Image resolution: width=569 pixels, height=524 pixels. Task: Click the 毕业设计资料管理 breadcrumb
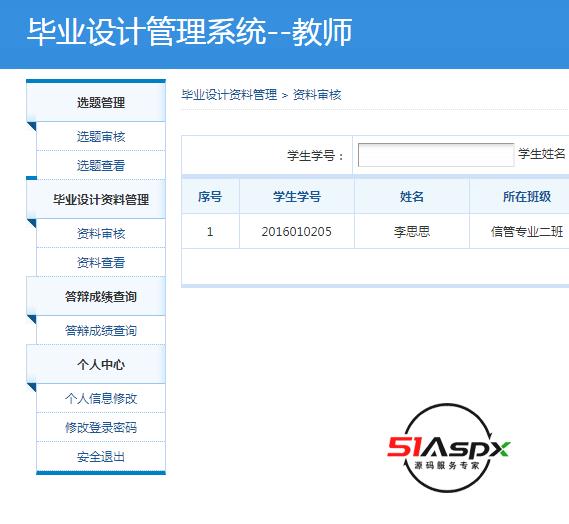click(x=229, y=95)
